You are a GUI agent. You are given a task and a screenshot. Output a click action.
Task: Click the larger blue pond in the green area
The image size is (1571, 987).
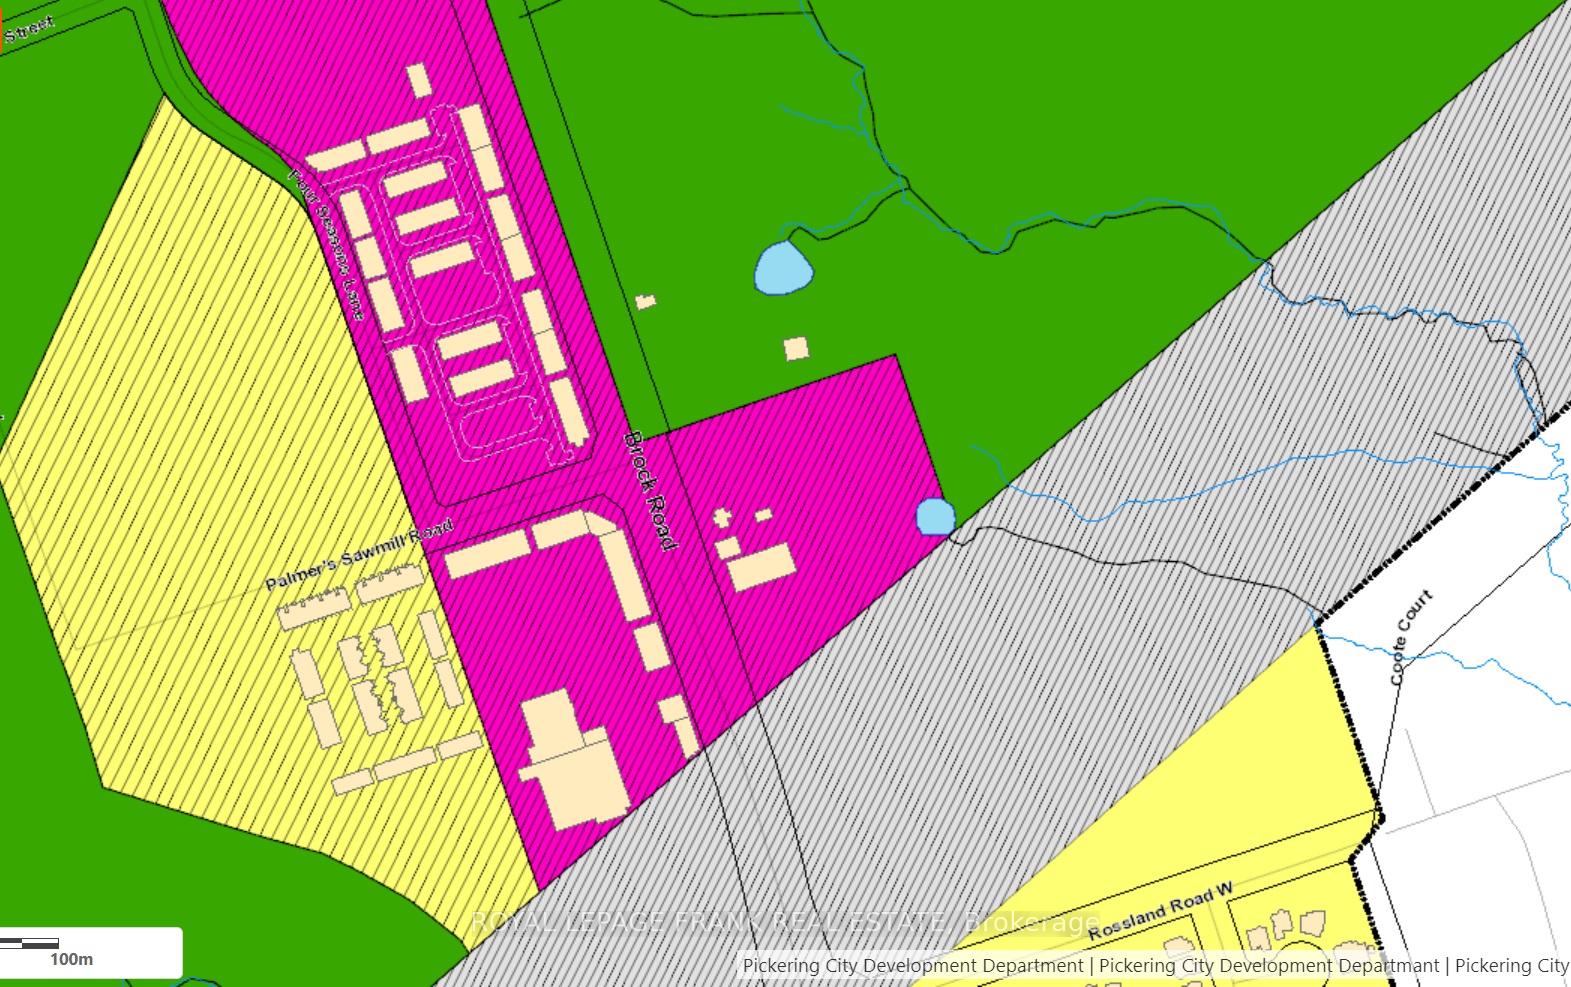tap(783, 269)
